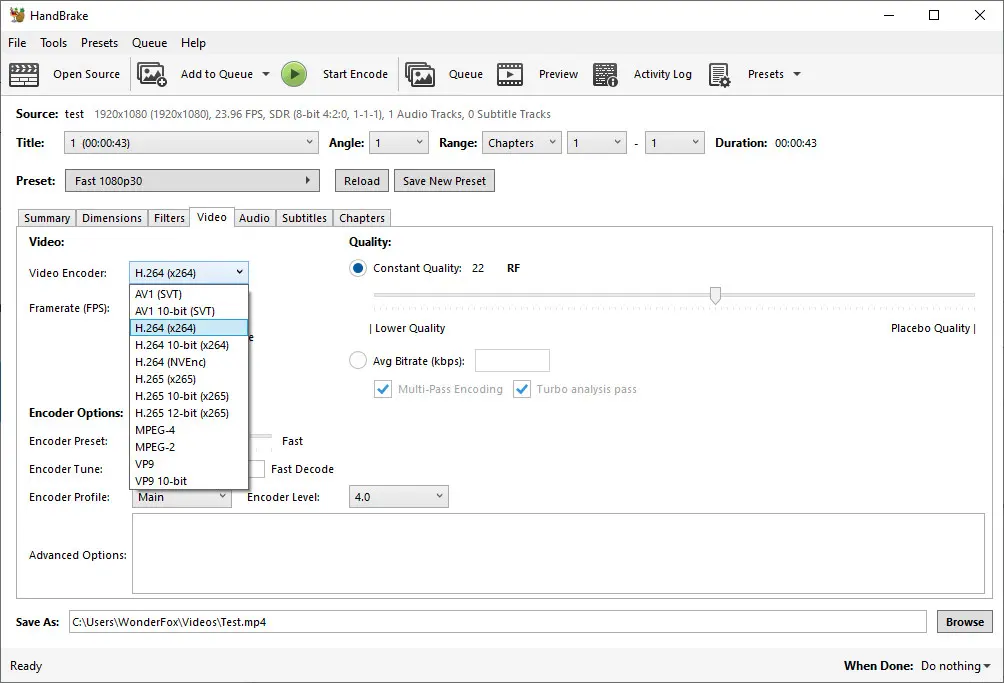
Task: Select AV1 10-bit (SVT) encoder option
Action: (189, 311)
